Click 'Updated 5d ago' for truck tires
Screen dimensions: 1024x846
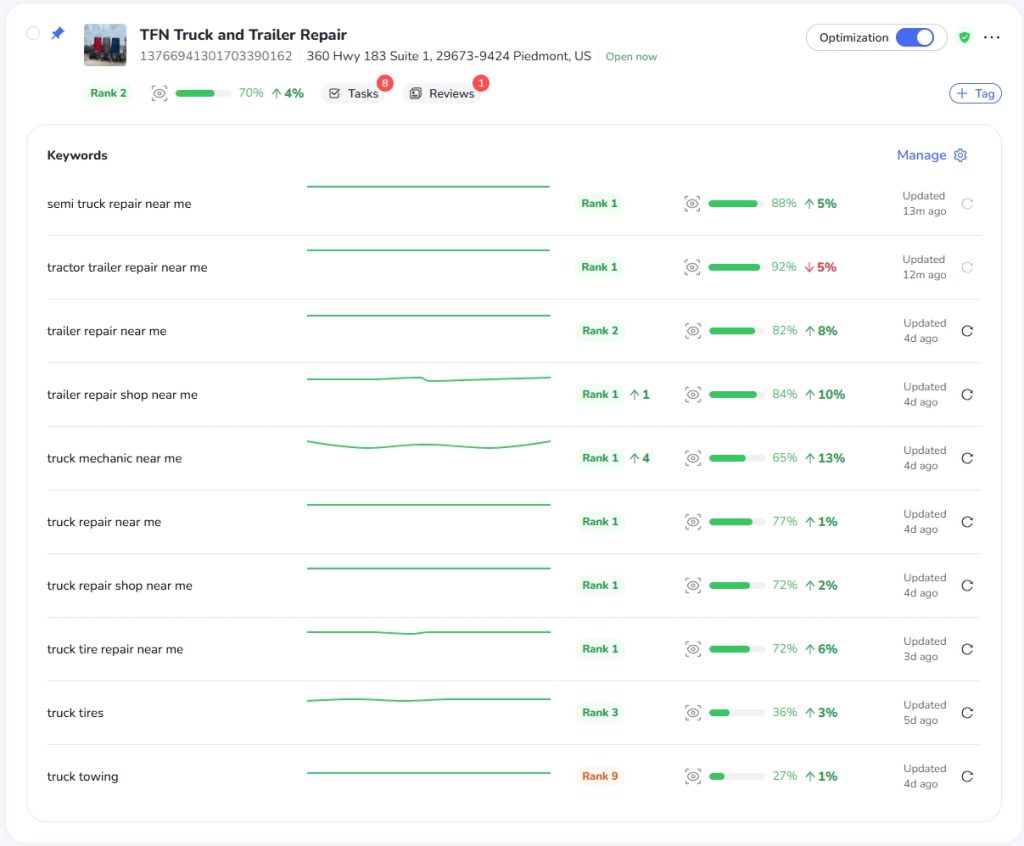(x=925, y=712)
